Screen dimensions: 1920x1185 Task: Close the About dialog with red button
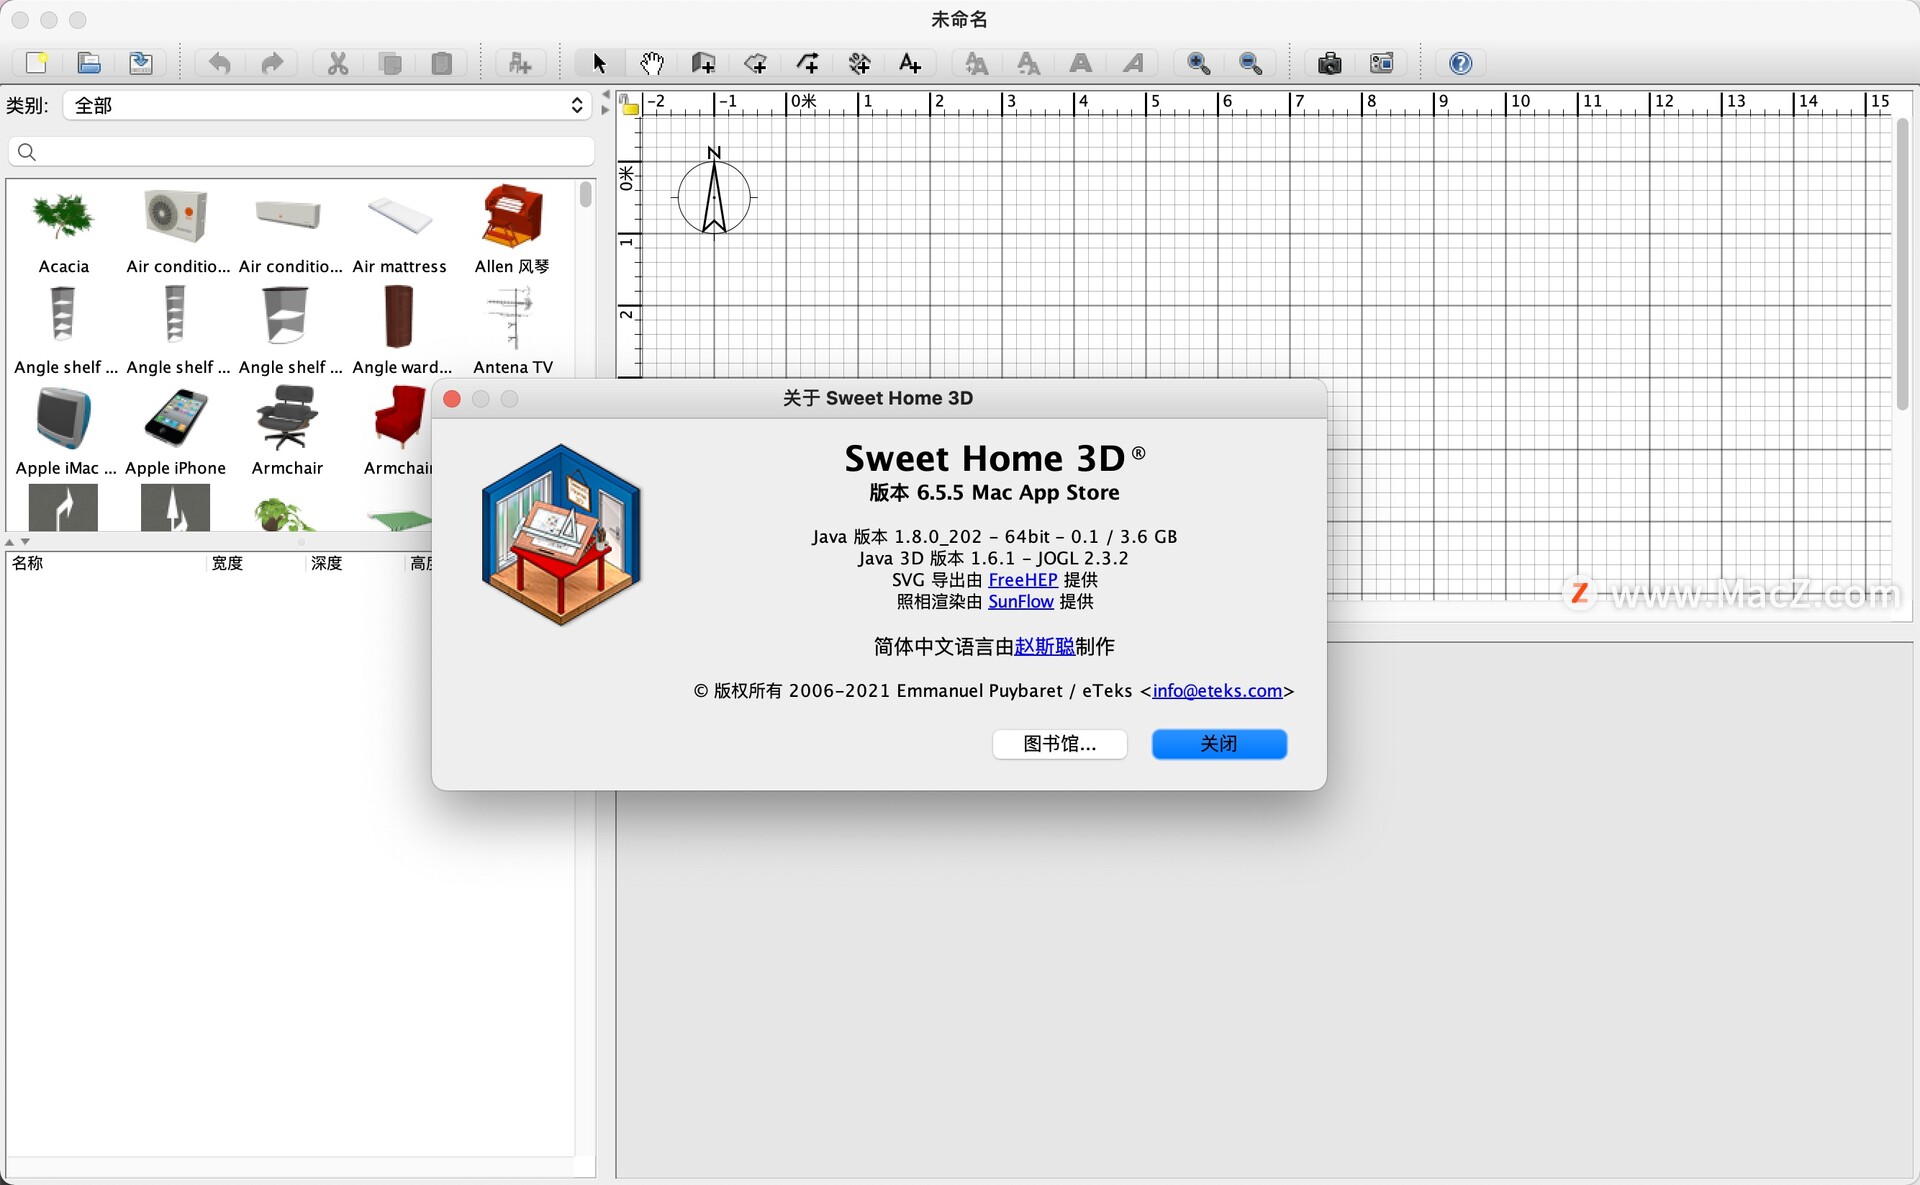point(452,399)
